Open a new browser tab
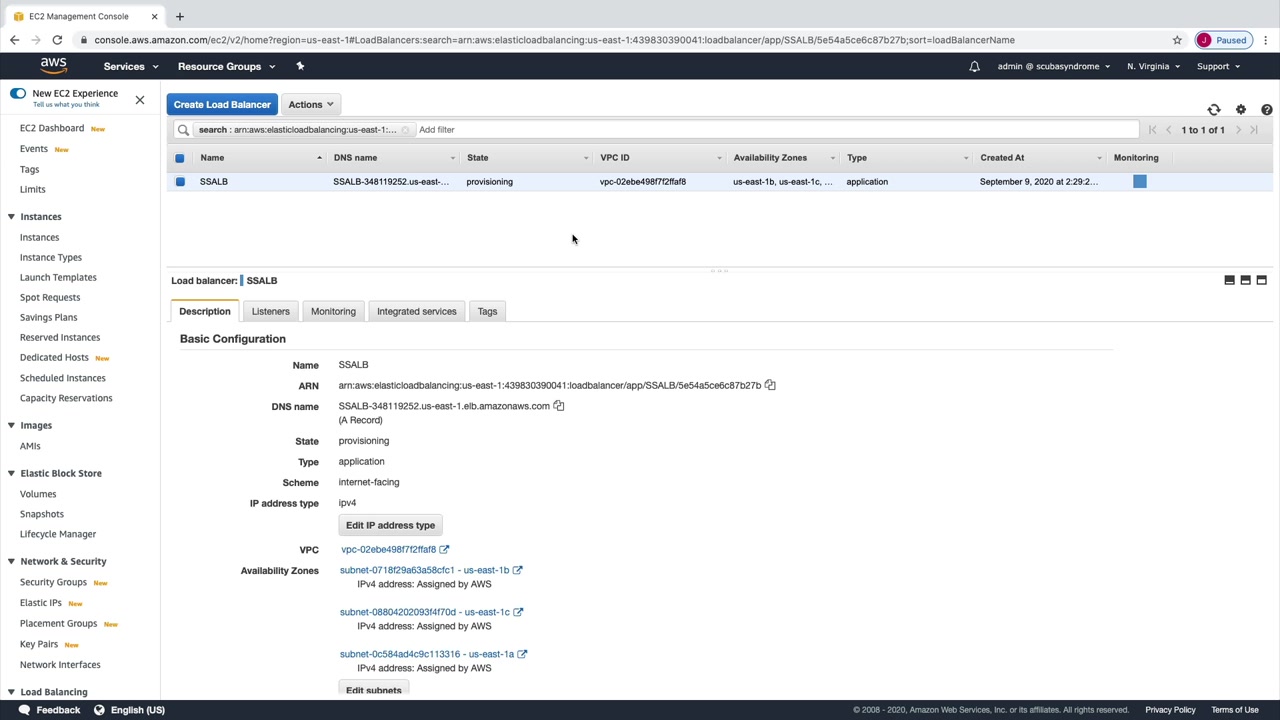 tap(180, 16)
